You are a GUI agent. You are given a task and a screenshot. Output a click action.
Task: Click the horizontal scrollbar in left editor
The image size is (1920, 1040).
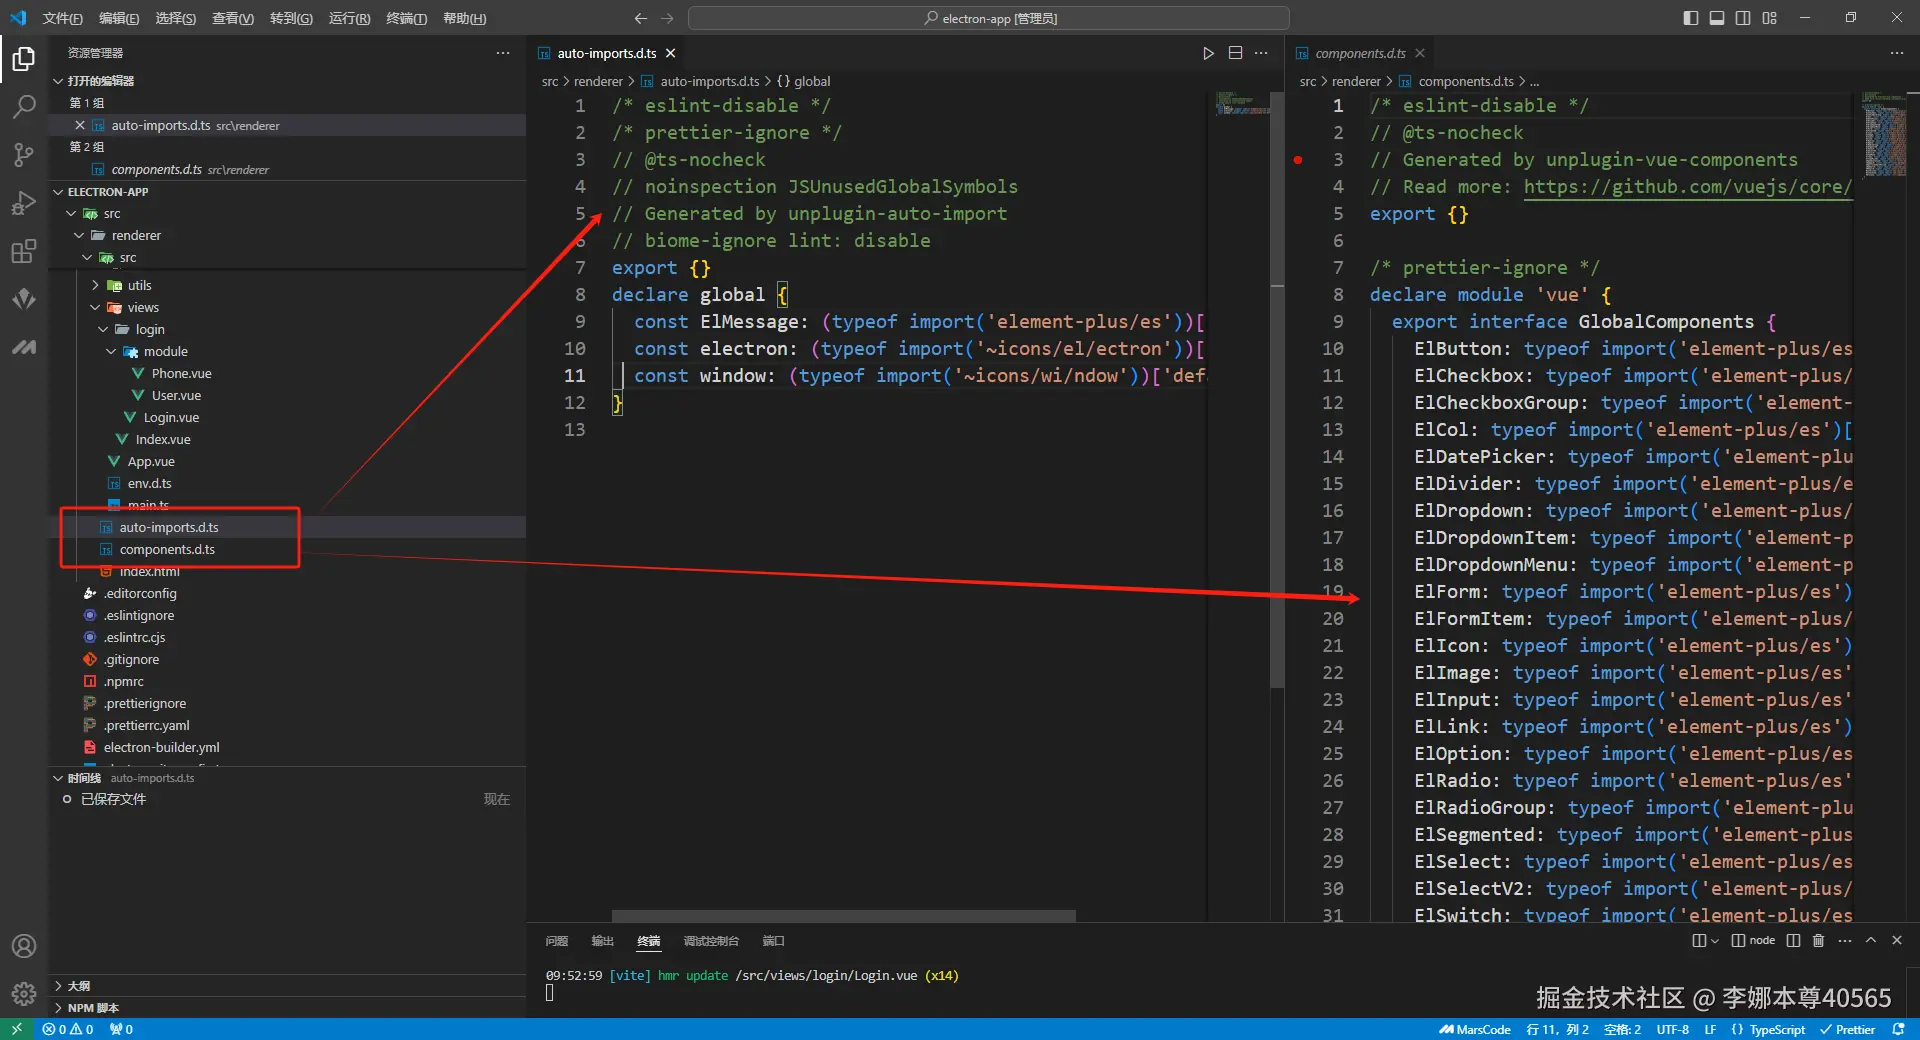pyautogui.click(x=843, y=916)
